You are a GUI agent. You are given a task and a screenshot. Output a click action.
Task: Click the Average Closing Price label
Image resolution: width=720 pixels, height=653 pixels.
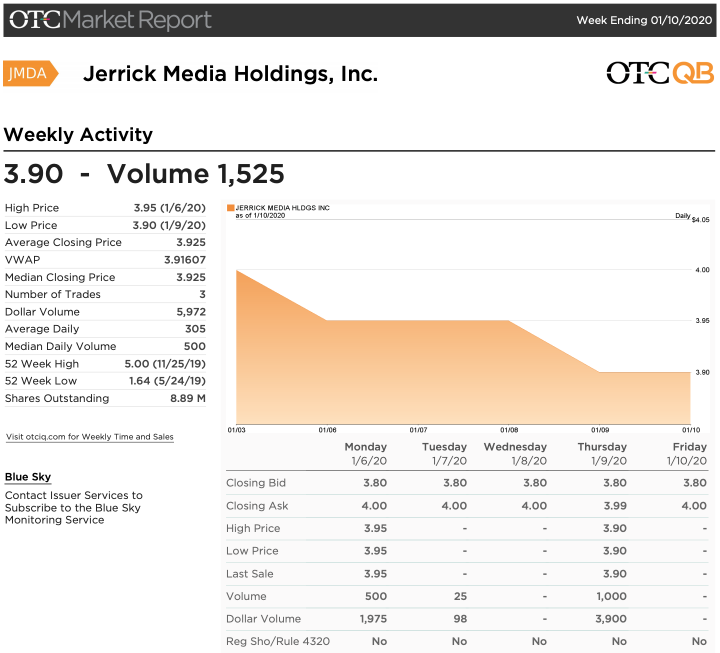click(63, 242)
